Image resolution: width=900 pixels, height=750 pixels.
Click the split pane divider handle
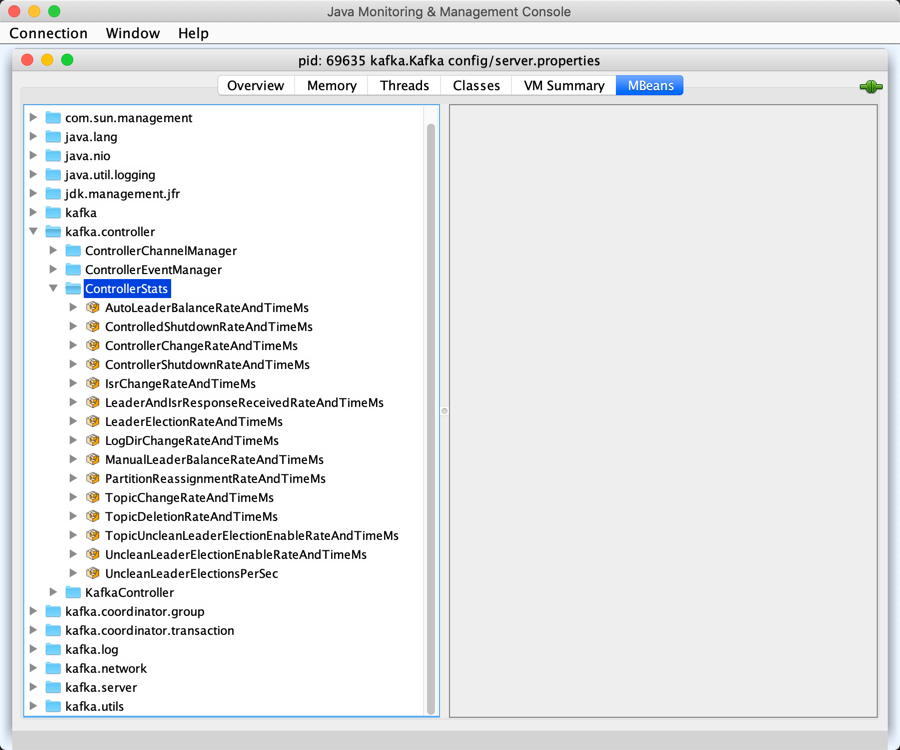[444, 411]
